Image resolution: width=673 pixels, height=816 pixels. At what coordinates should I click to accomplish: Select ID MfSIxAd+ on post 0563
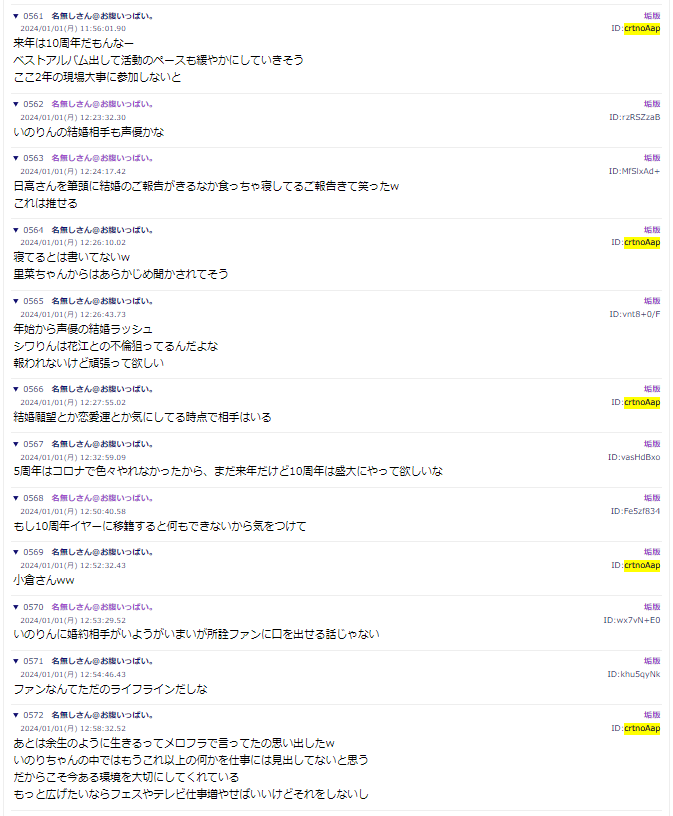(634, 171)
